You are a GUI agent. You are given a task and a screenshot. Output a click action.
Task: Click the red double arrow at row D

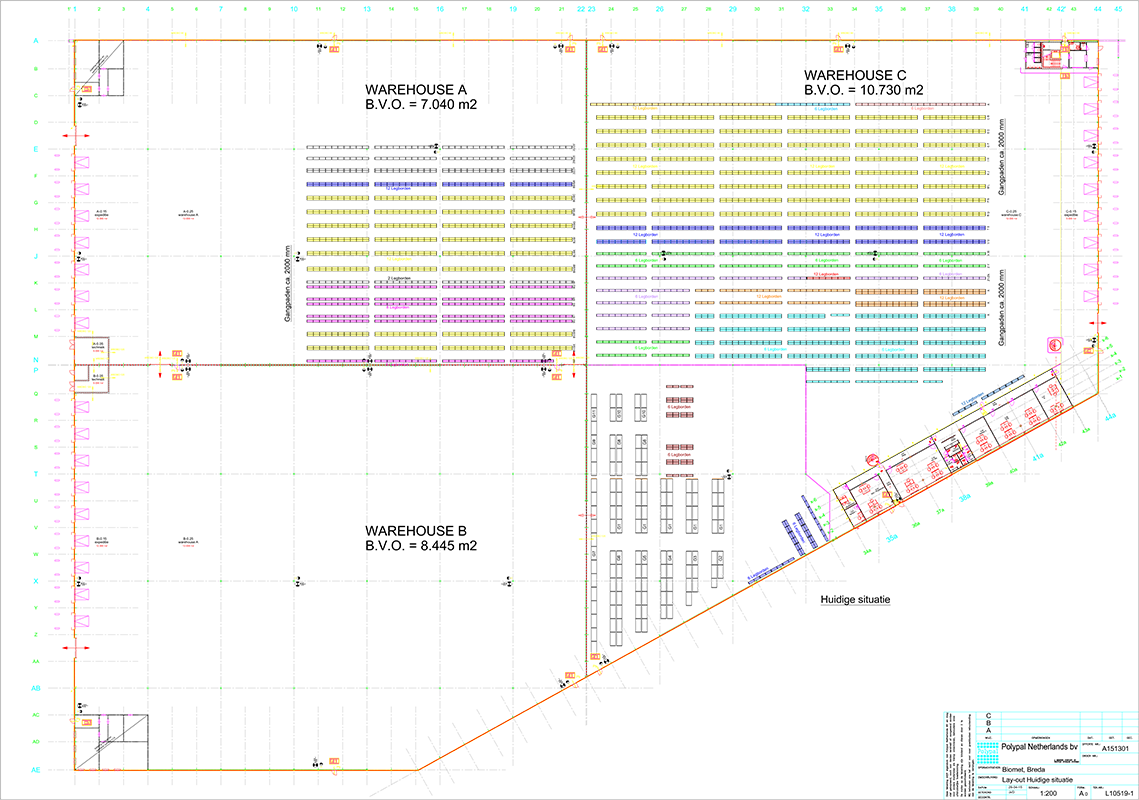(x=76, y=136)
